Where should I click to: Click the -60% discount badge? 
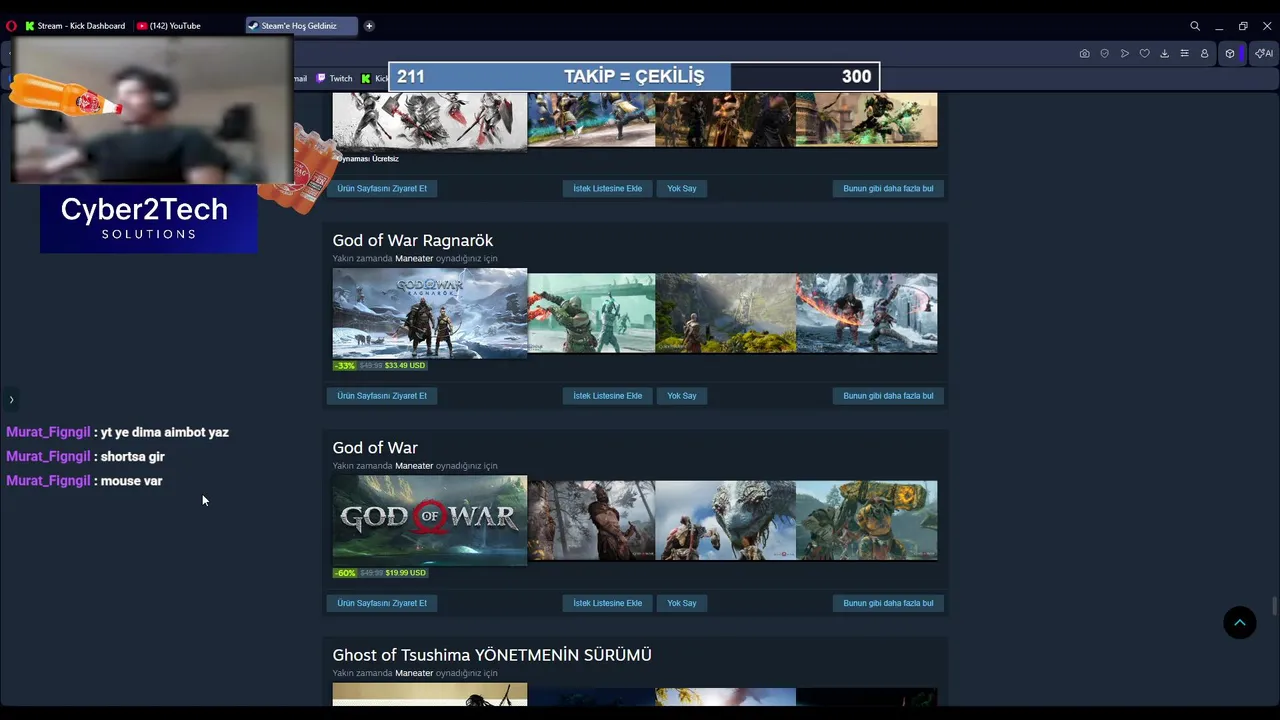[x=345, y=573]
